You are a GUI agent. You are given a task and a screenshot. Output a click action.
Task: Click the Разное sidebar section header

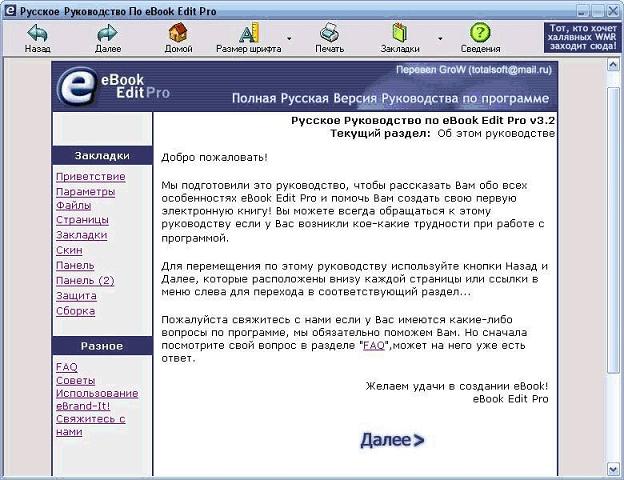(x=102, y=346)
